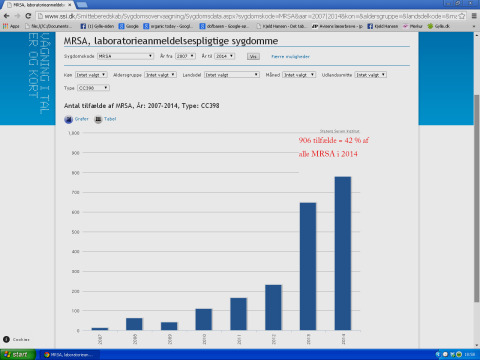Open the Sygdomskode MRSA dropdown
The height and width of the screenshot is (360, 480).
click(x=125, y=56)
